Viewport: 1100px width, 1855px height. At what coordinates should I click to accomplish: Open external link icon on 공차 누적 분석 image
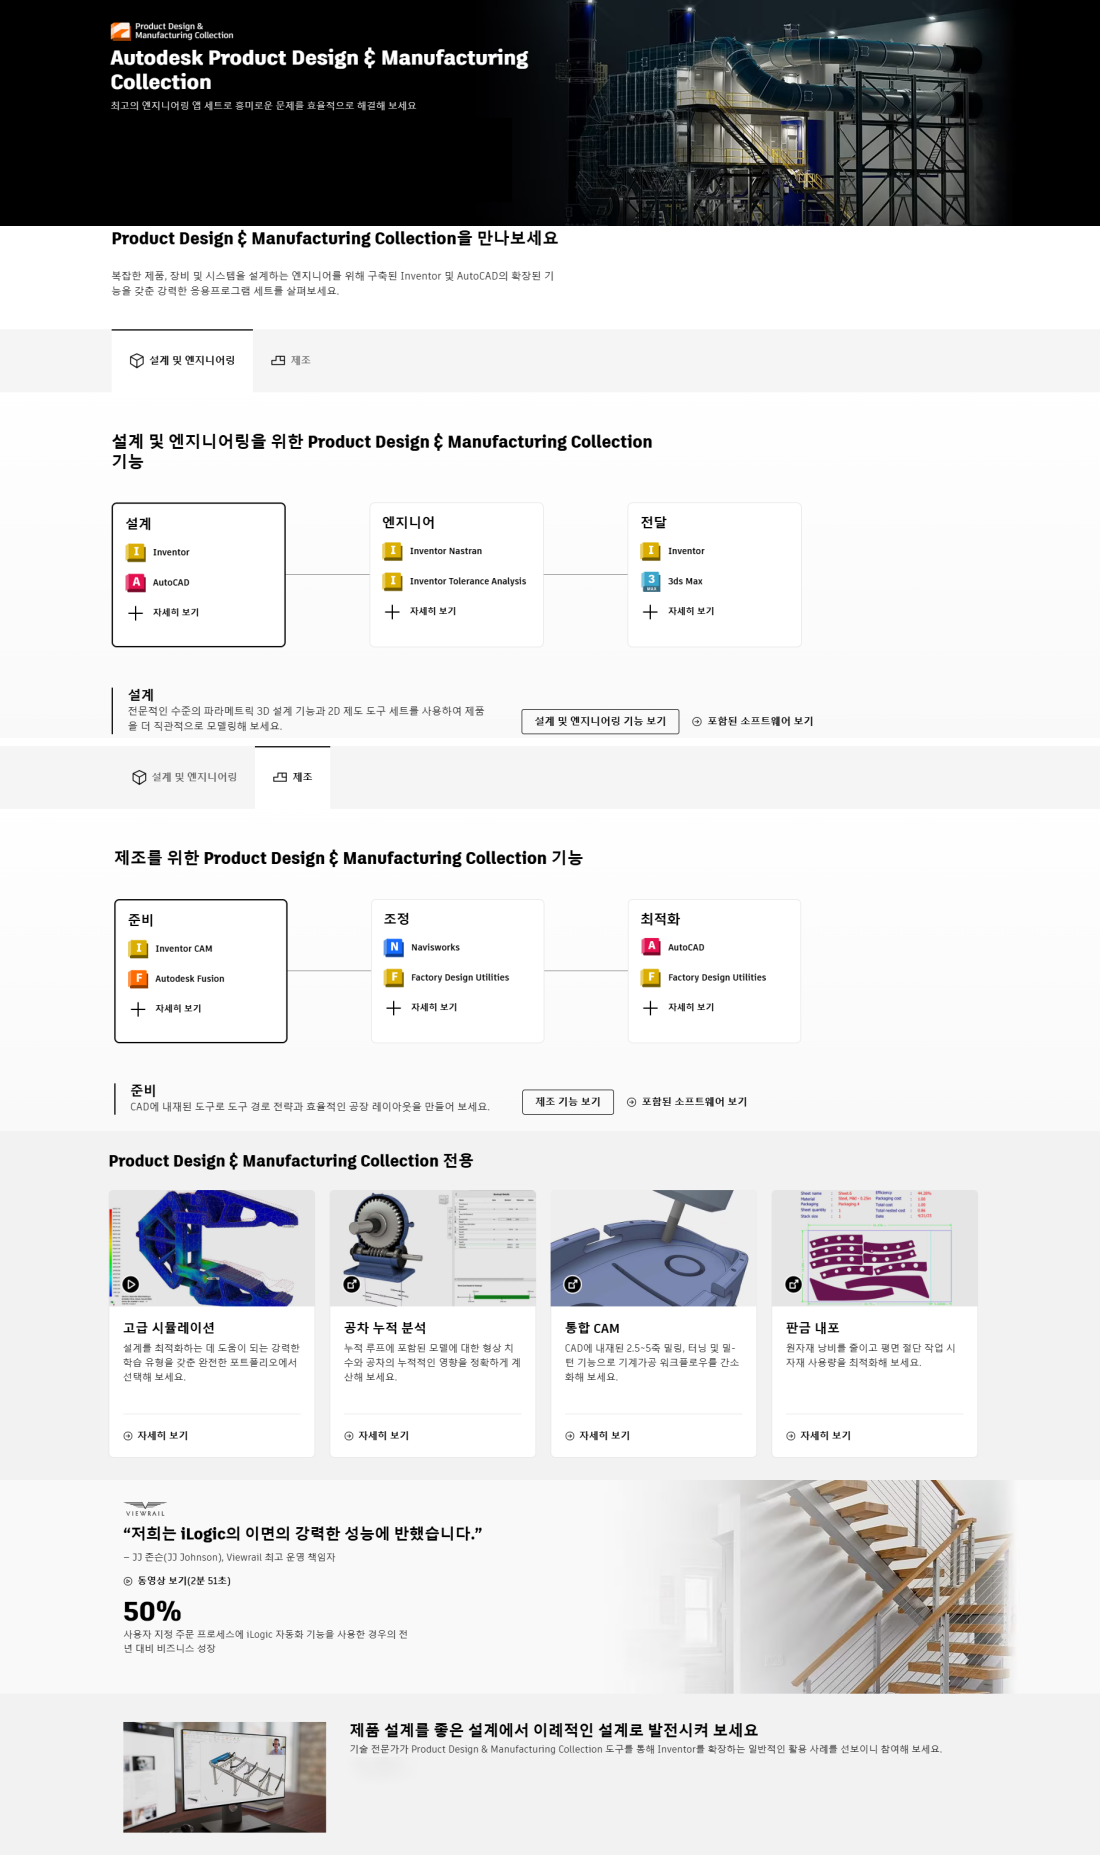352,1284
